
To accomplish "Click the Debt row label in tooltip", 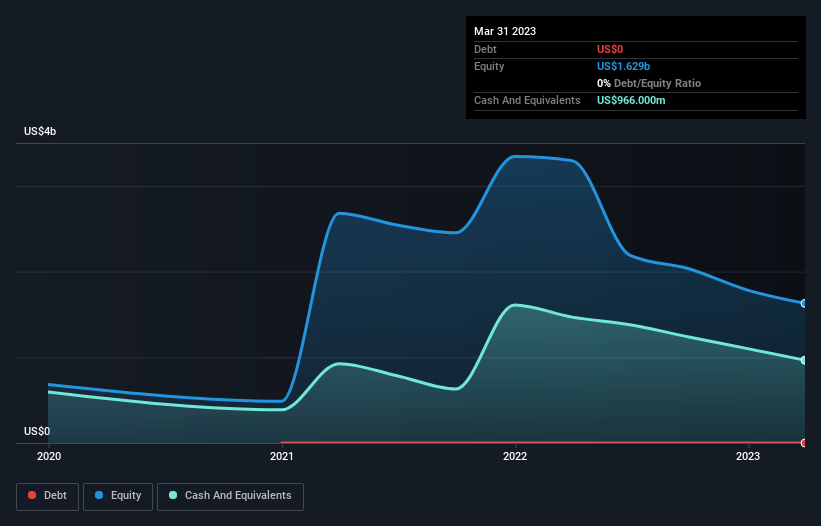I will [x=485, y=49].
